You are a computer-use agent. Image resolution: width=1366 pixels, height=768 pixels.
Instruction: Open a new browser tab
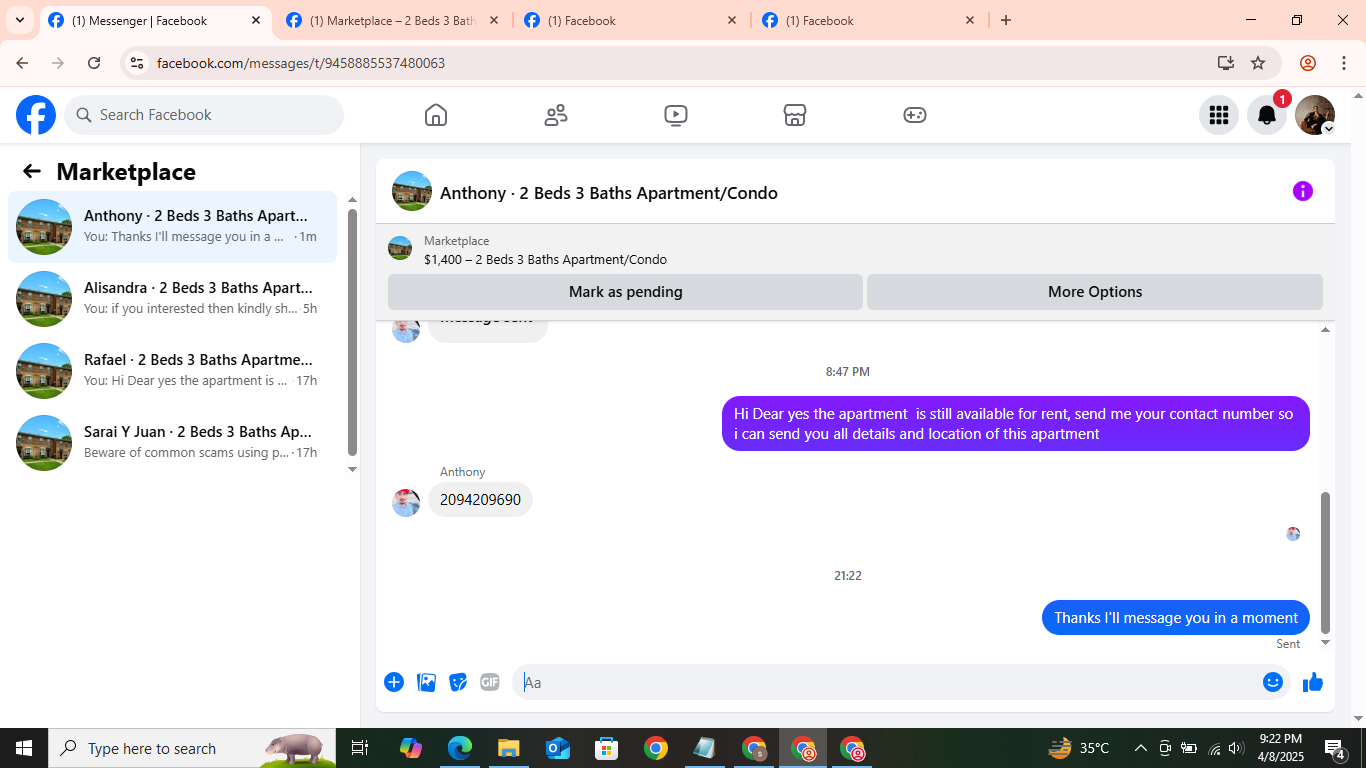coord(1006,20)
